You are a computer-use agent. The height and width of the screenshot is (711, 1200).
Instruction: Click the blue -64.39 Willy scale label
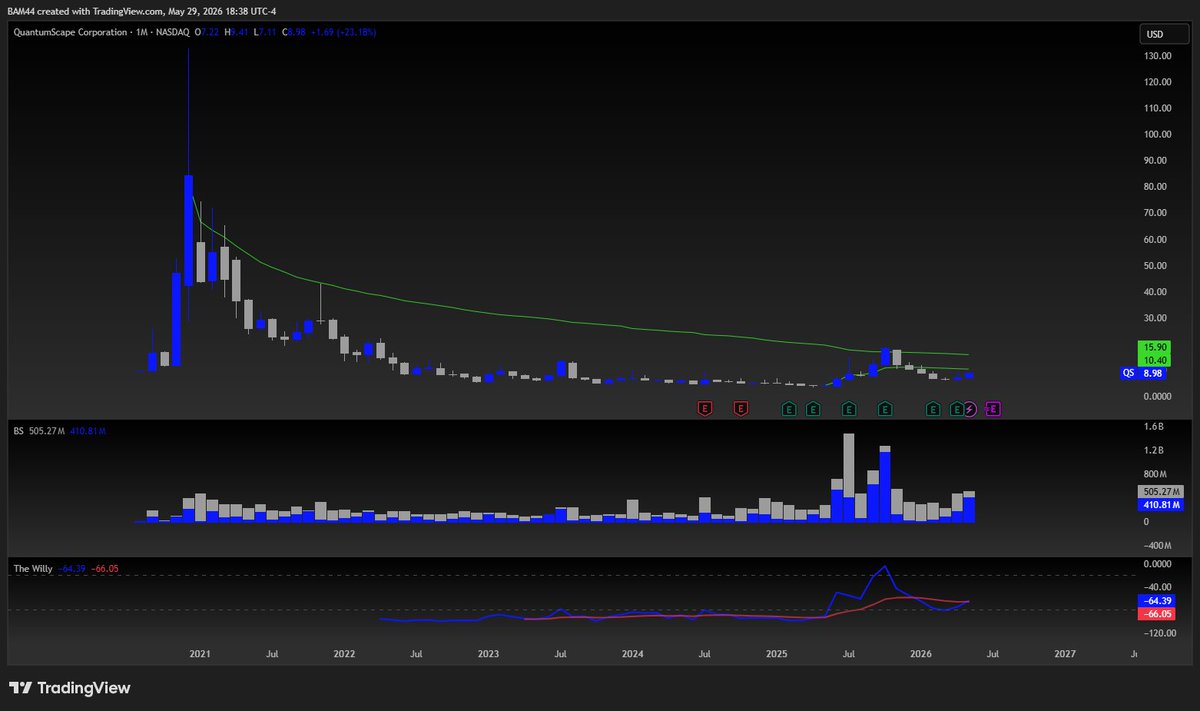tap(1154, 600)
